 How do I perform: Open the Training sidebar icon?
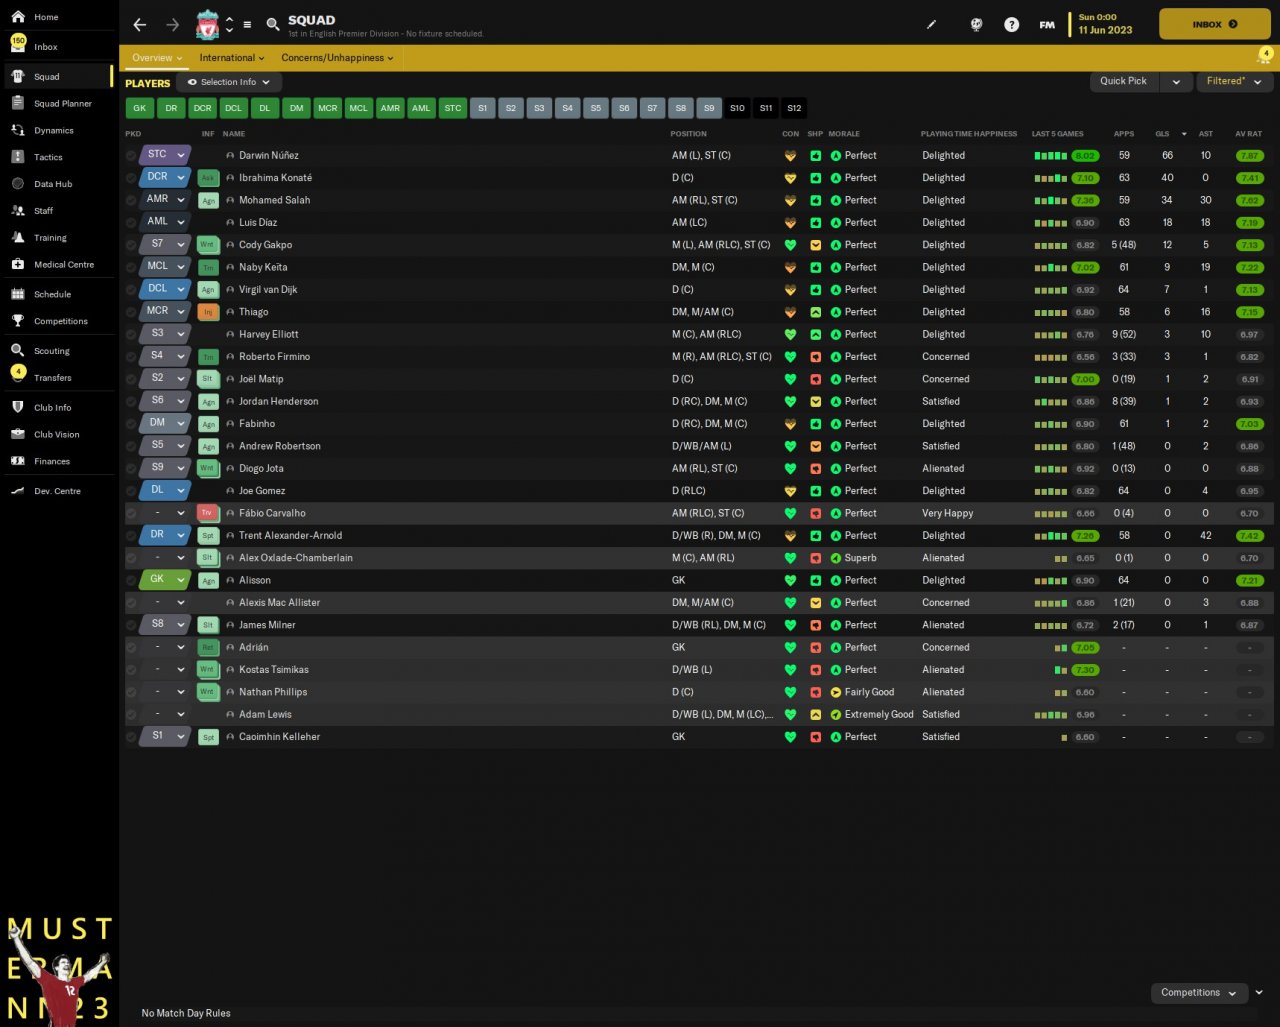point(18,238)
